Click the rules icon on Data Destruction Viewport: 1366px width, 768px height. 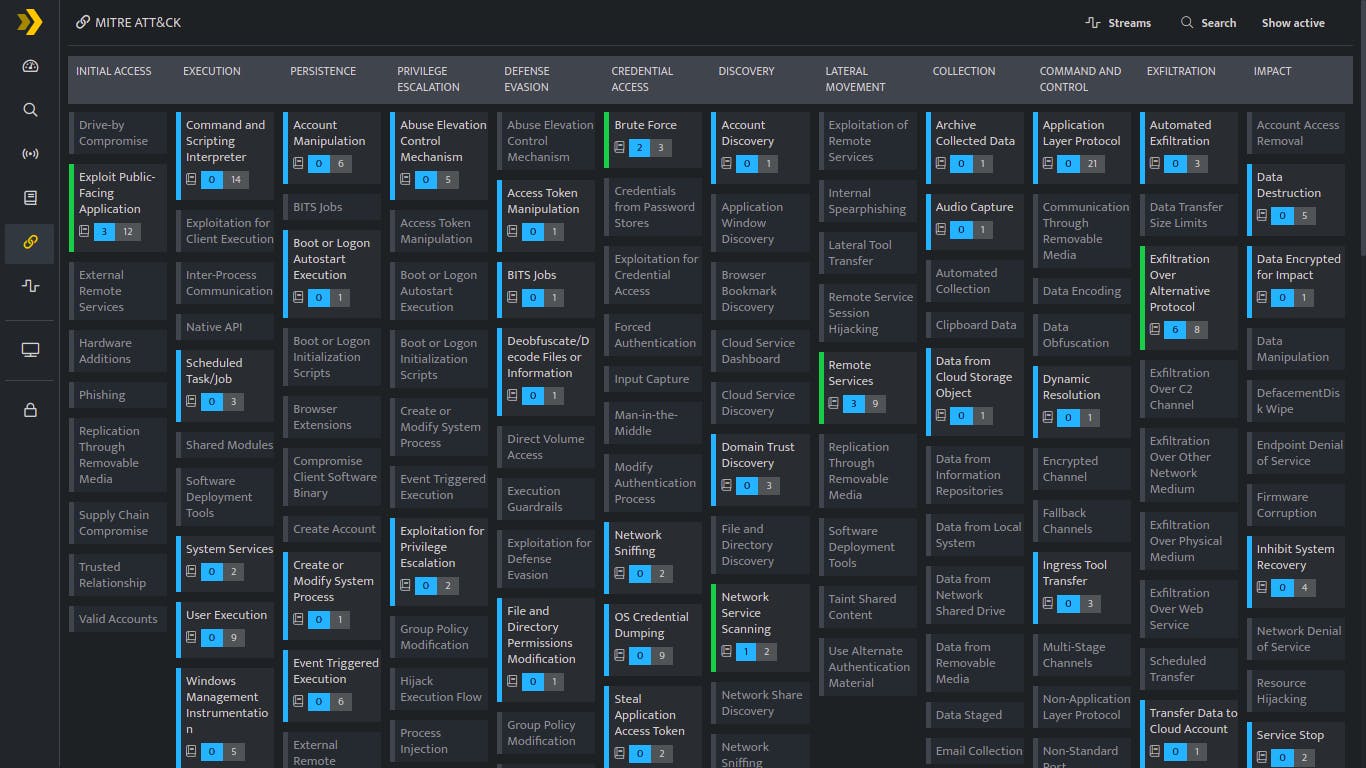[x=1262, y=216]
